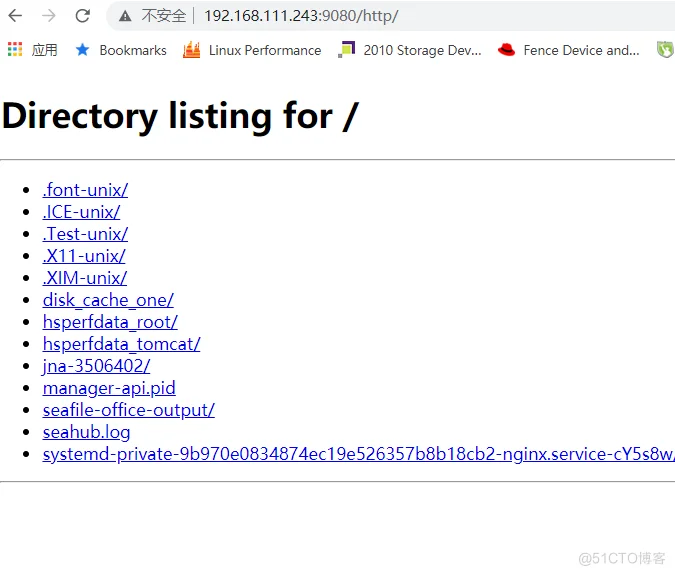
Task: Open the .X11-unix/ directory link
Action: pos(84,256)
